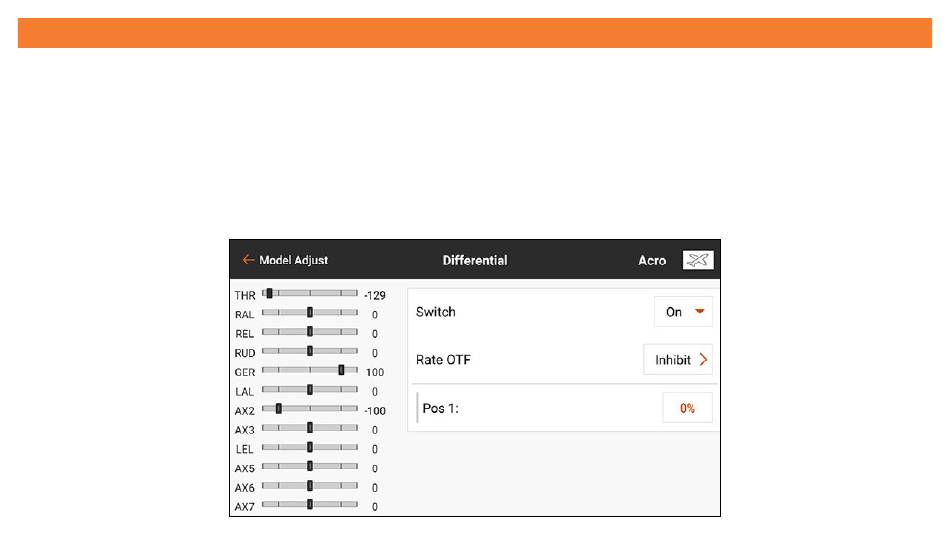The height and width of the screenshot is (534, 950).
Task: Click the THR channel slider handle
Action: 270,293
